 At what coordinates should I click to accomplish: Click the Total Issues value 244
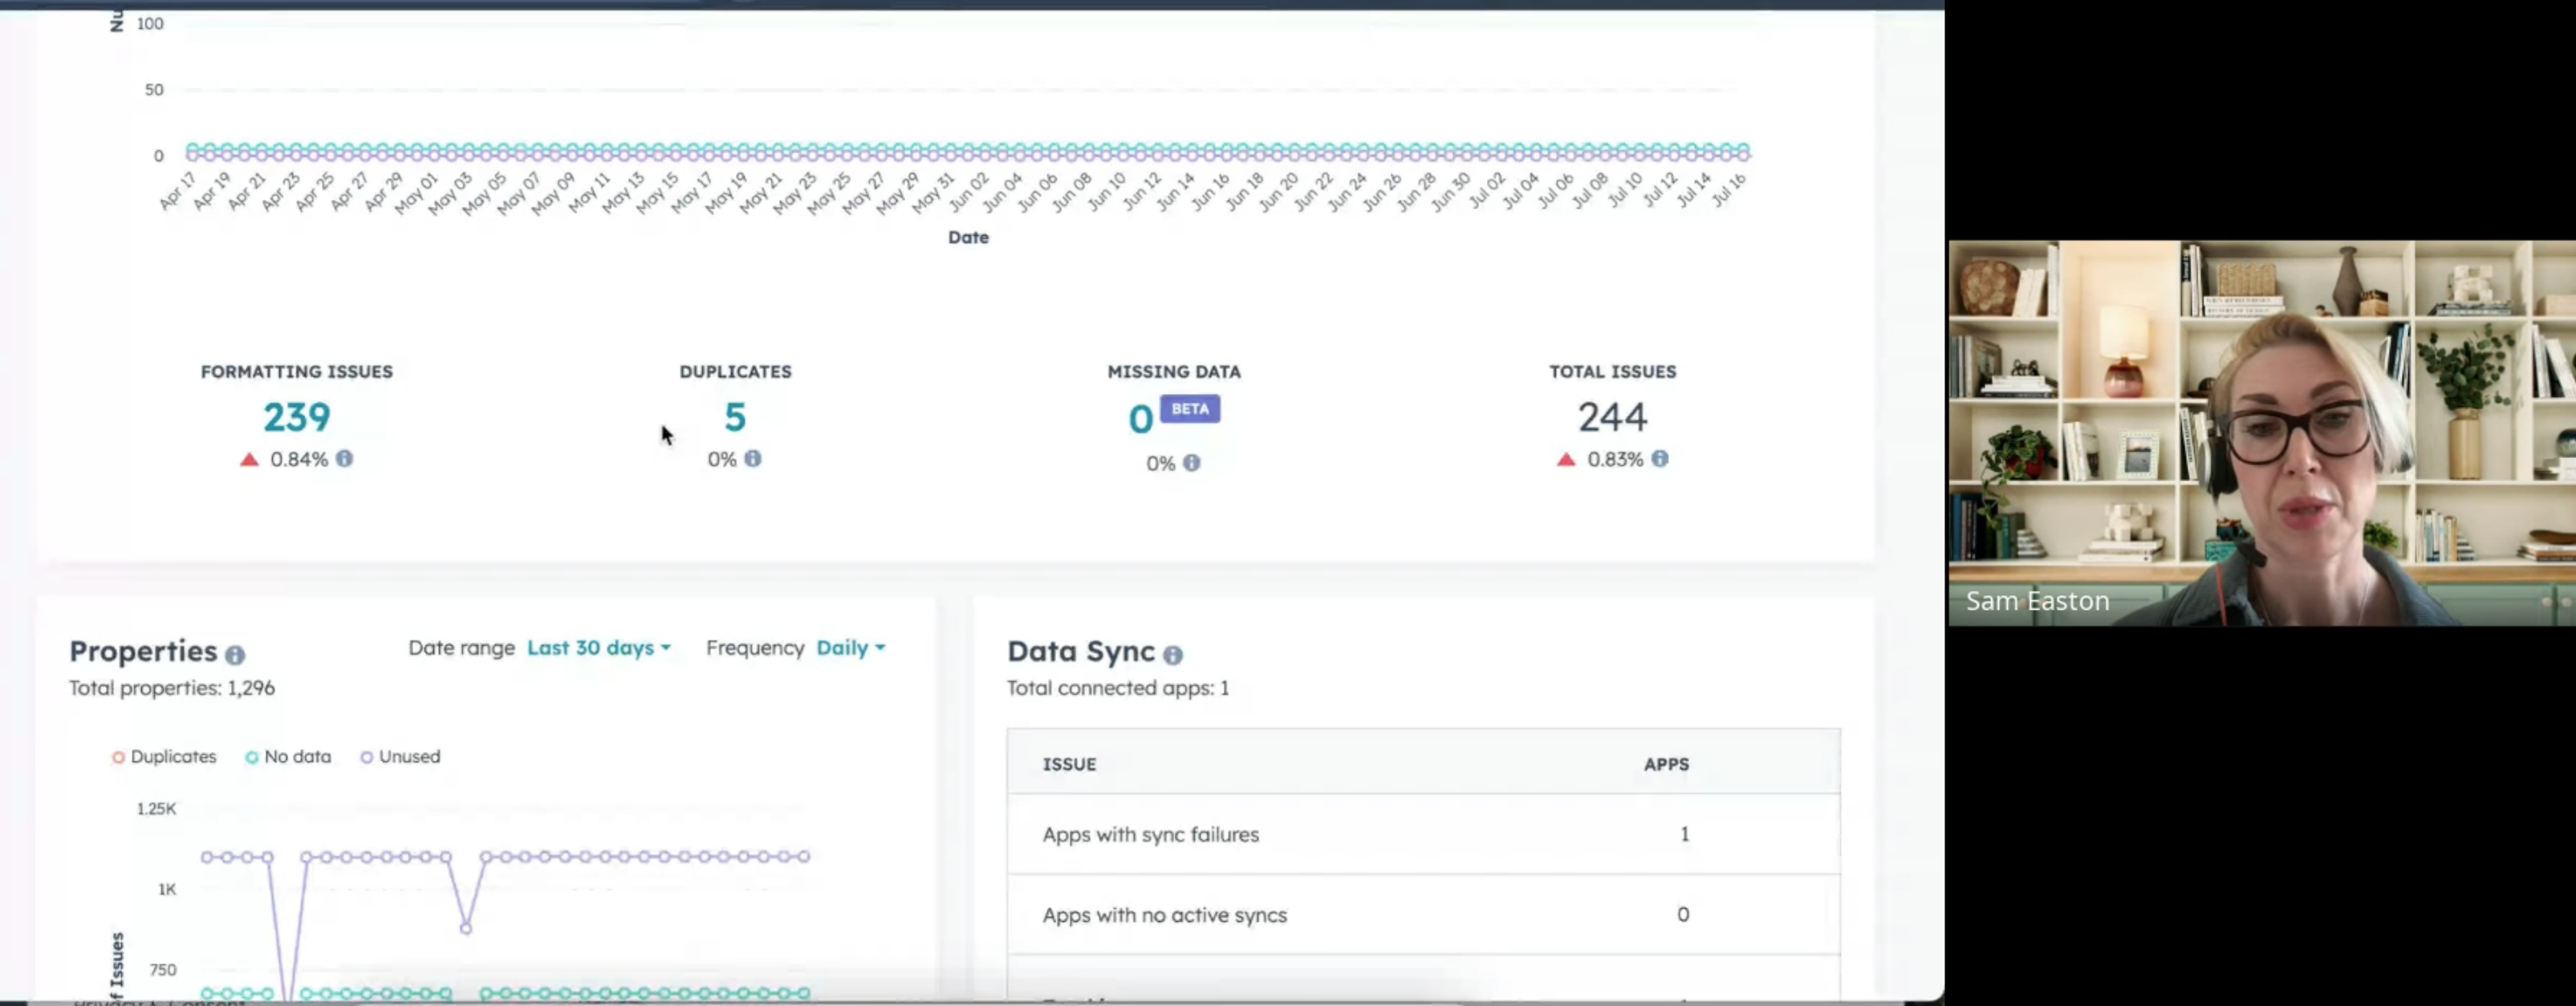point(1613,417)
